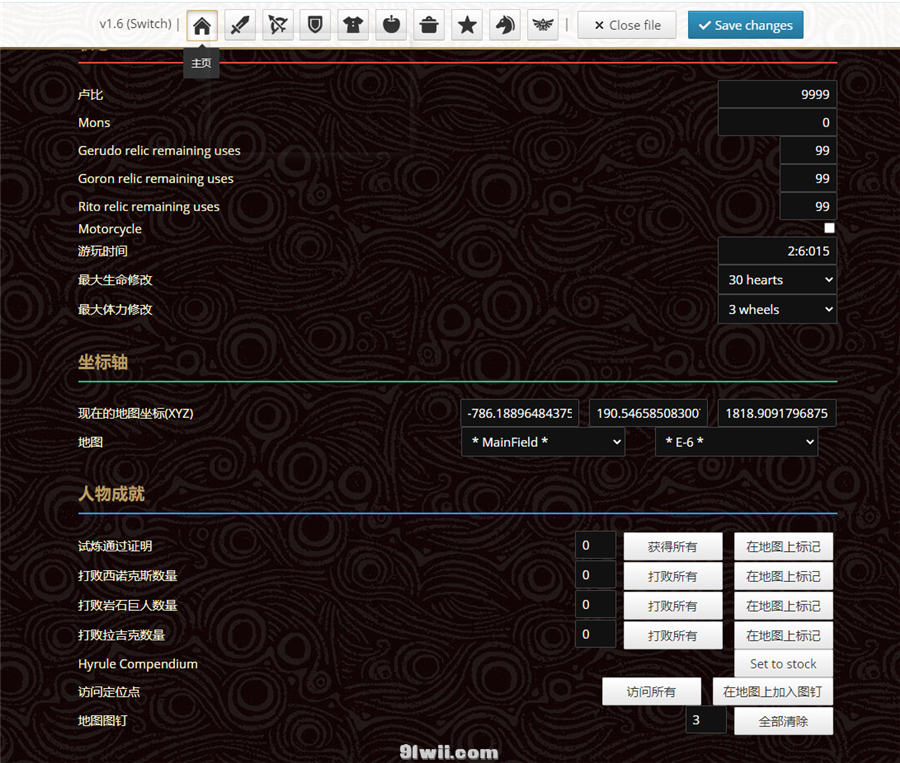Click 在地图上标记 for 试炼通过证明

pos(783,547)
